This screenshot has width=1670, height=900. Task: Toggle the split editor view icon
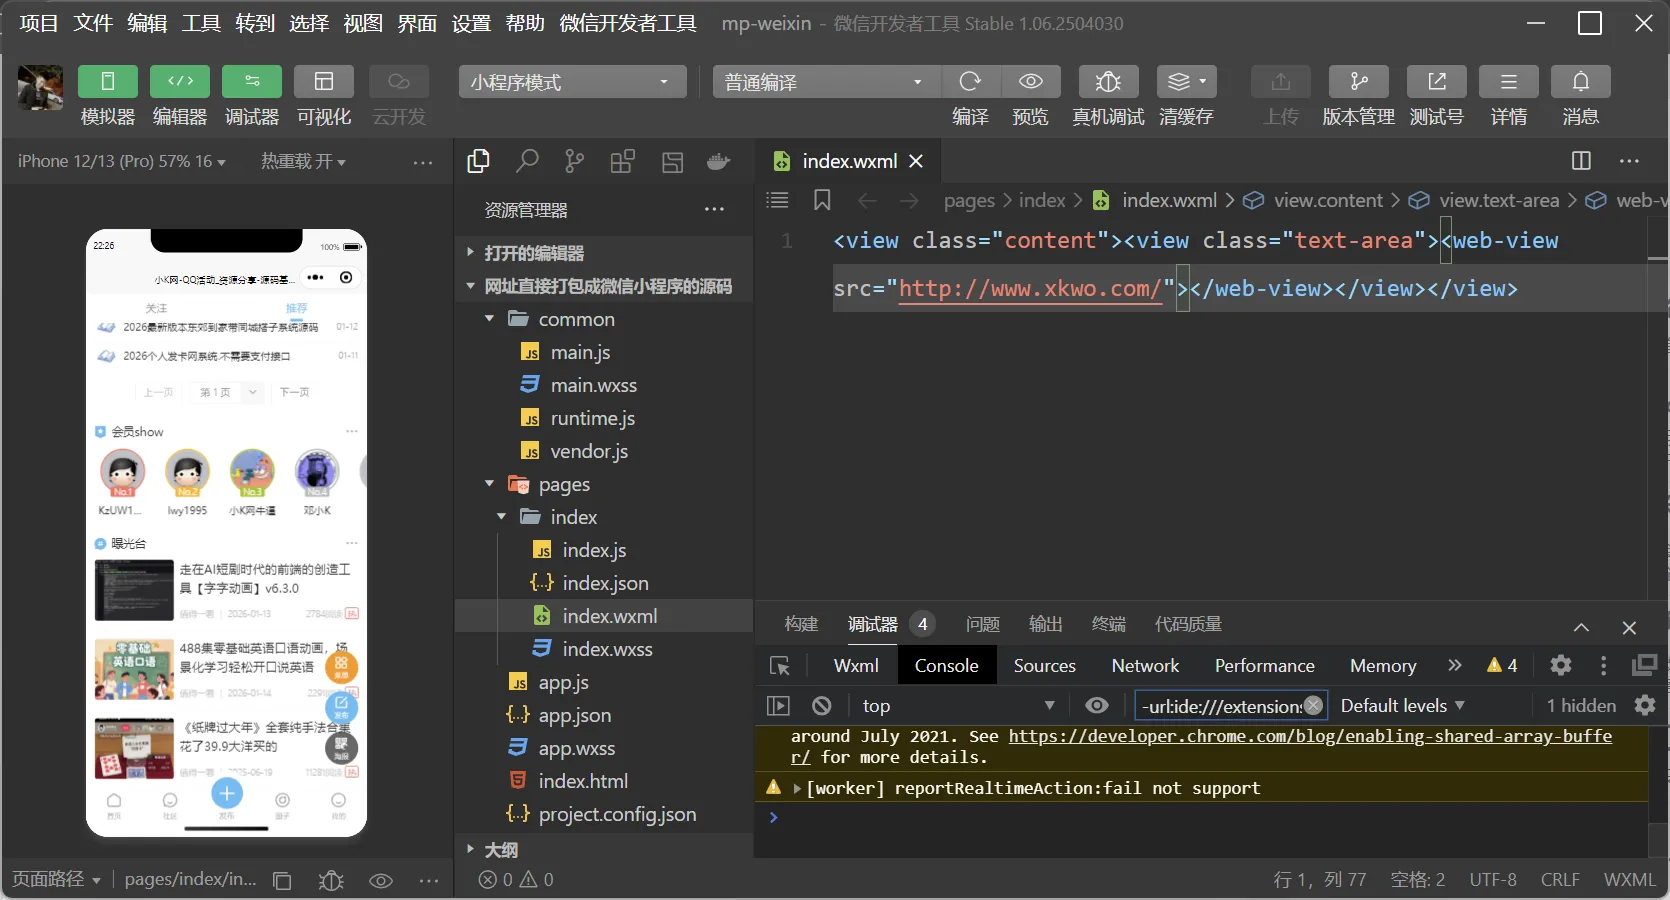[1581, 161]
